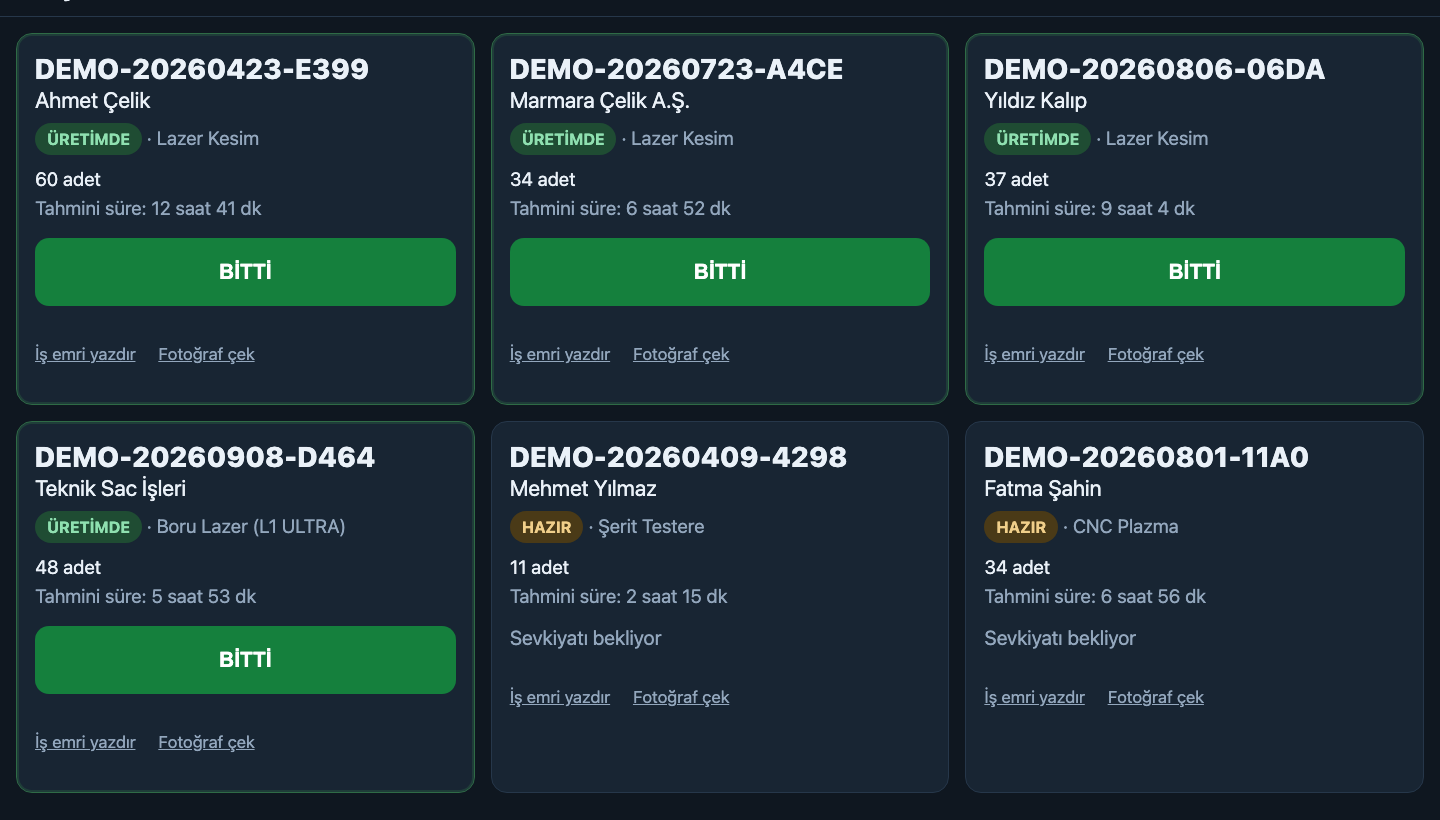Print work order for DEMO-20260723-A4CE
The image size is (1440, 820).
click(x=560, y=354)
